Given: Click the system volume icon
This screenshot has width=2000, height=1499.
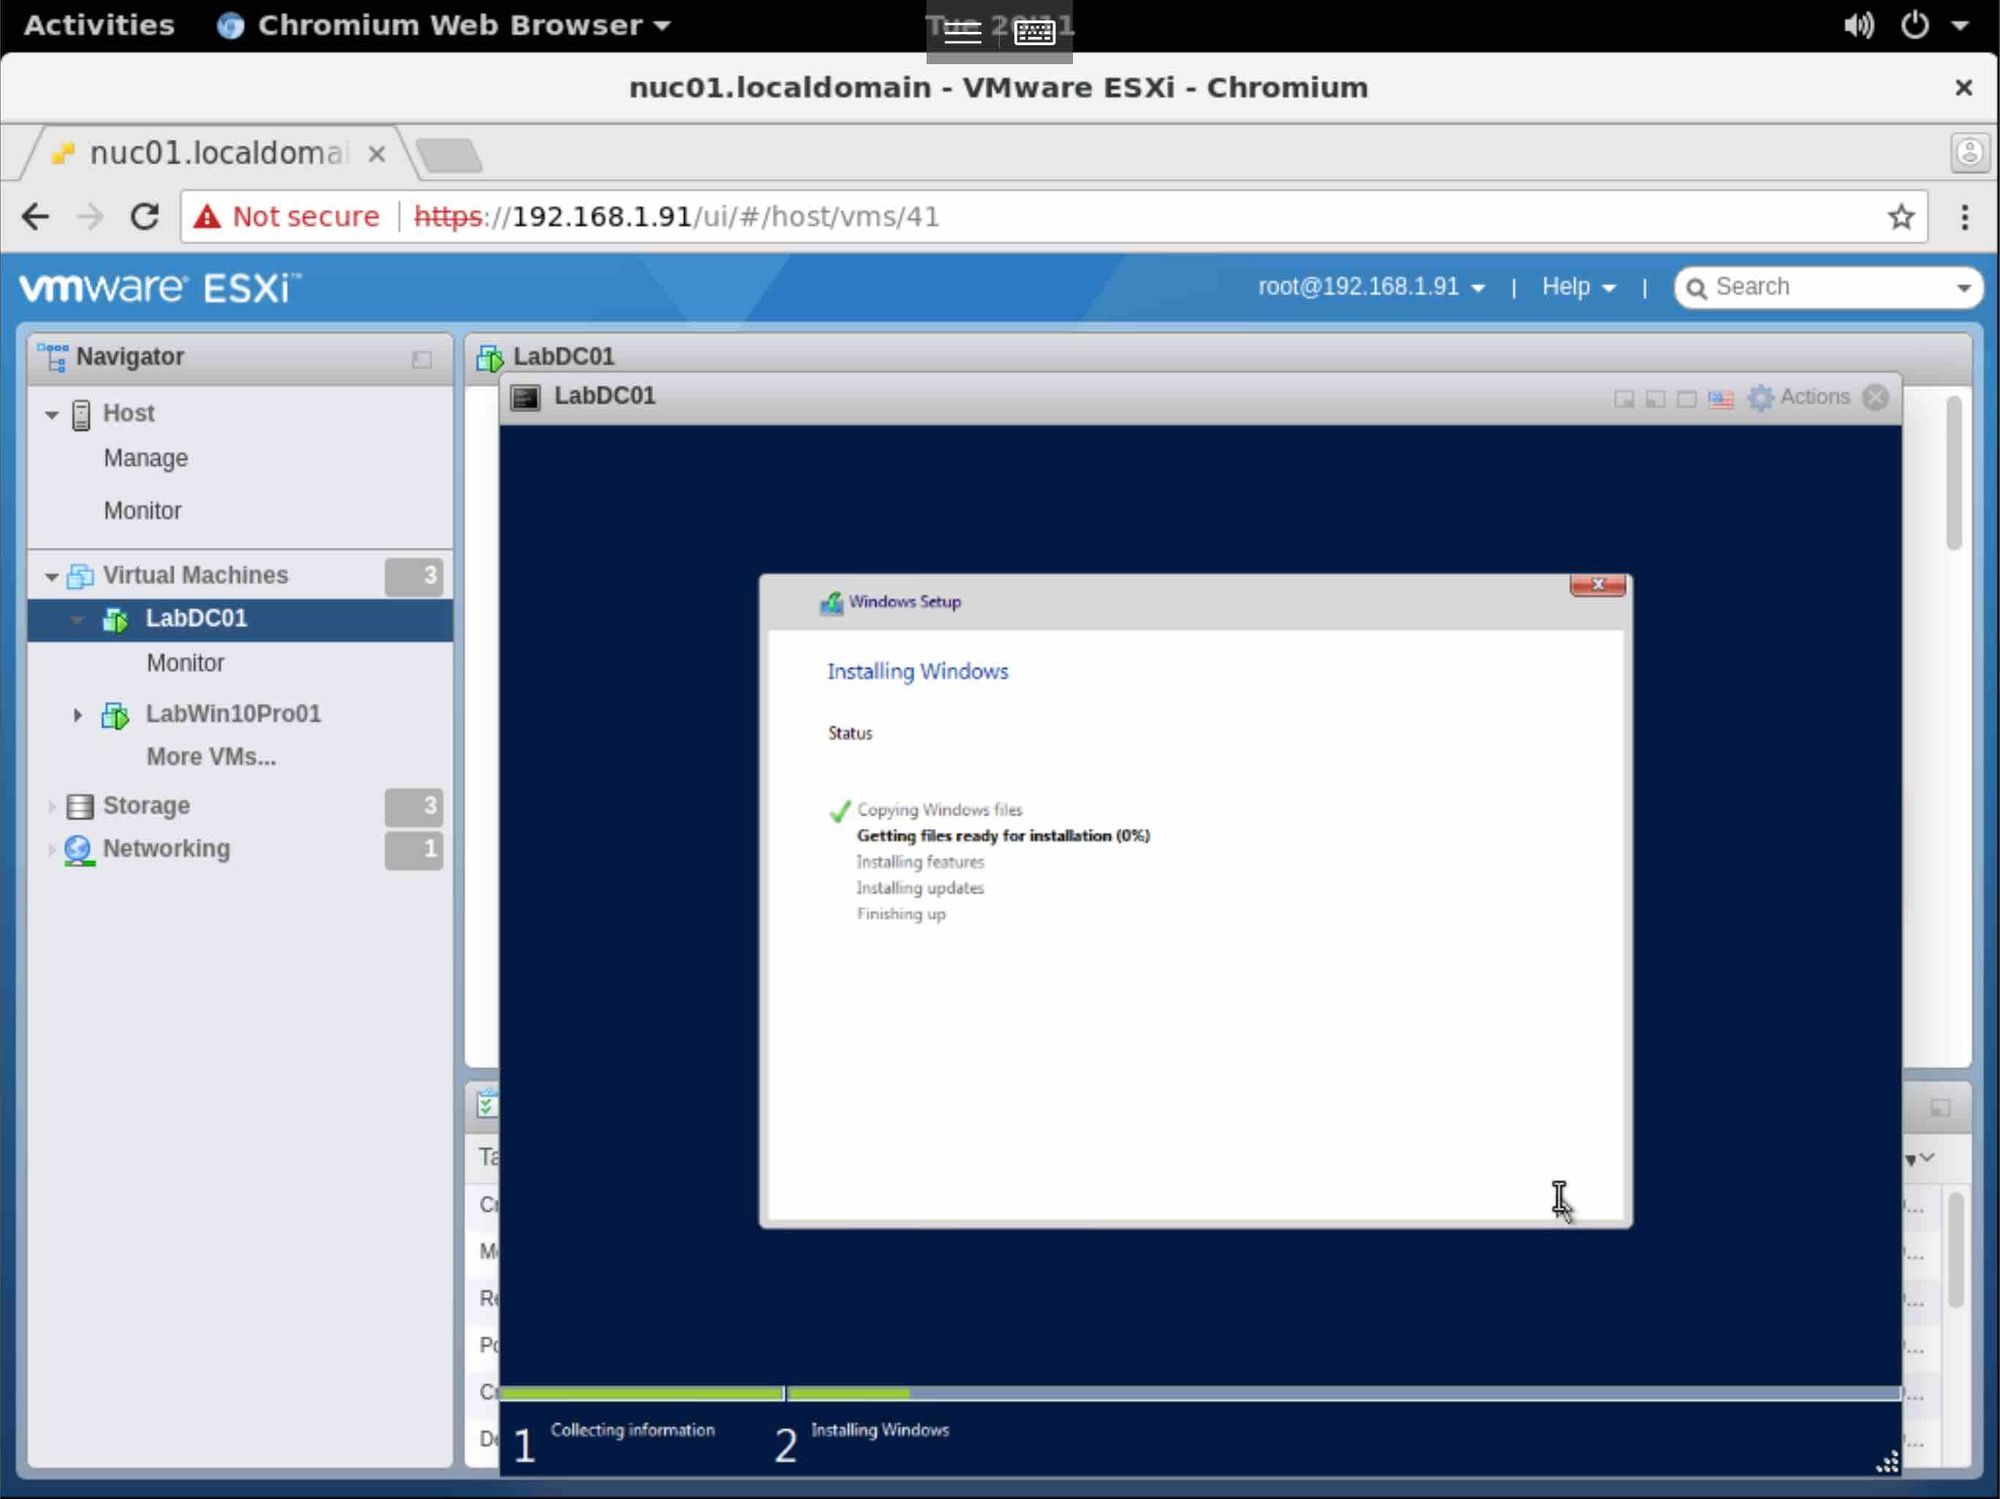Looking at the screenshot, I should (x=1858, y=25).
